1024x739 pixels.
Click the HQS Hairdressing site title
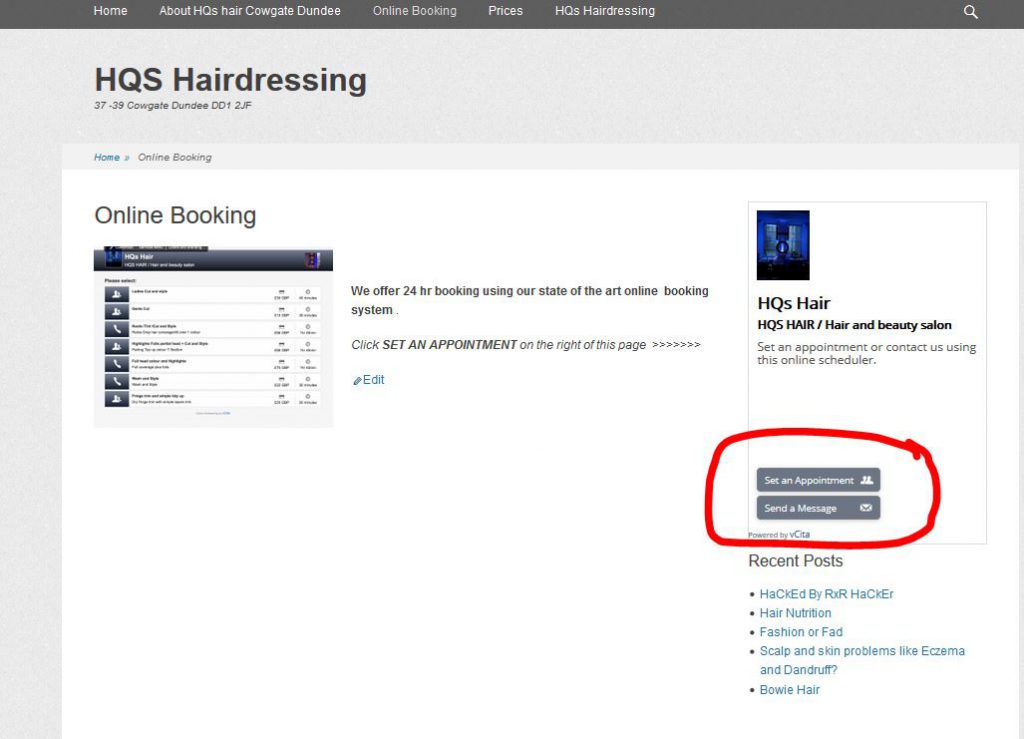[231, 80]
